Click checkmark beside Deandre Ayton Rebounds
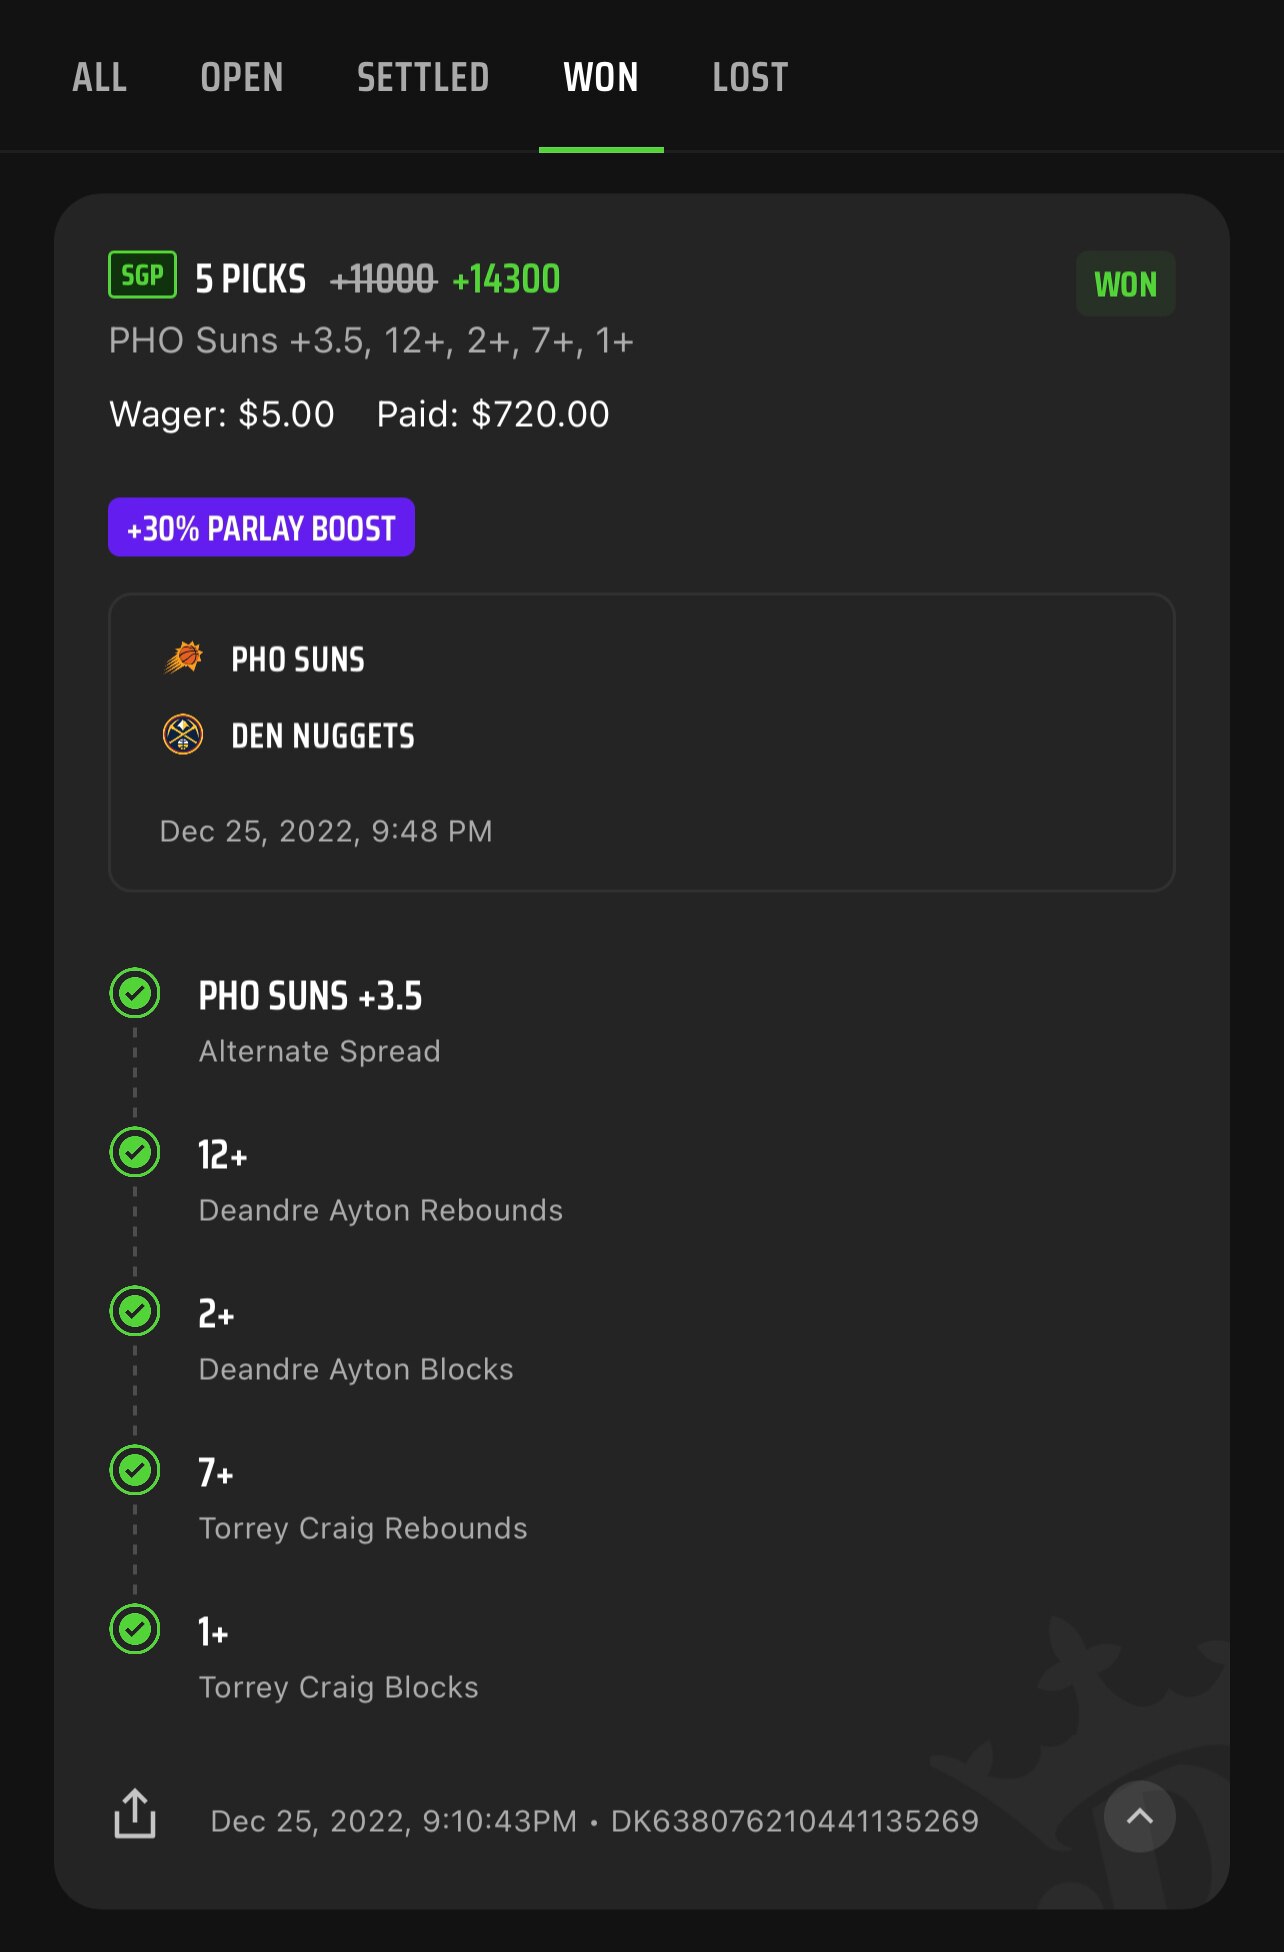This screenshot has height=1952, width=1284. (135, 1152)
